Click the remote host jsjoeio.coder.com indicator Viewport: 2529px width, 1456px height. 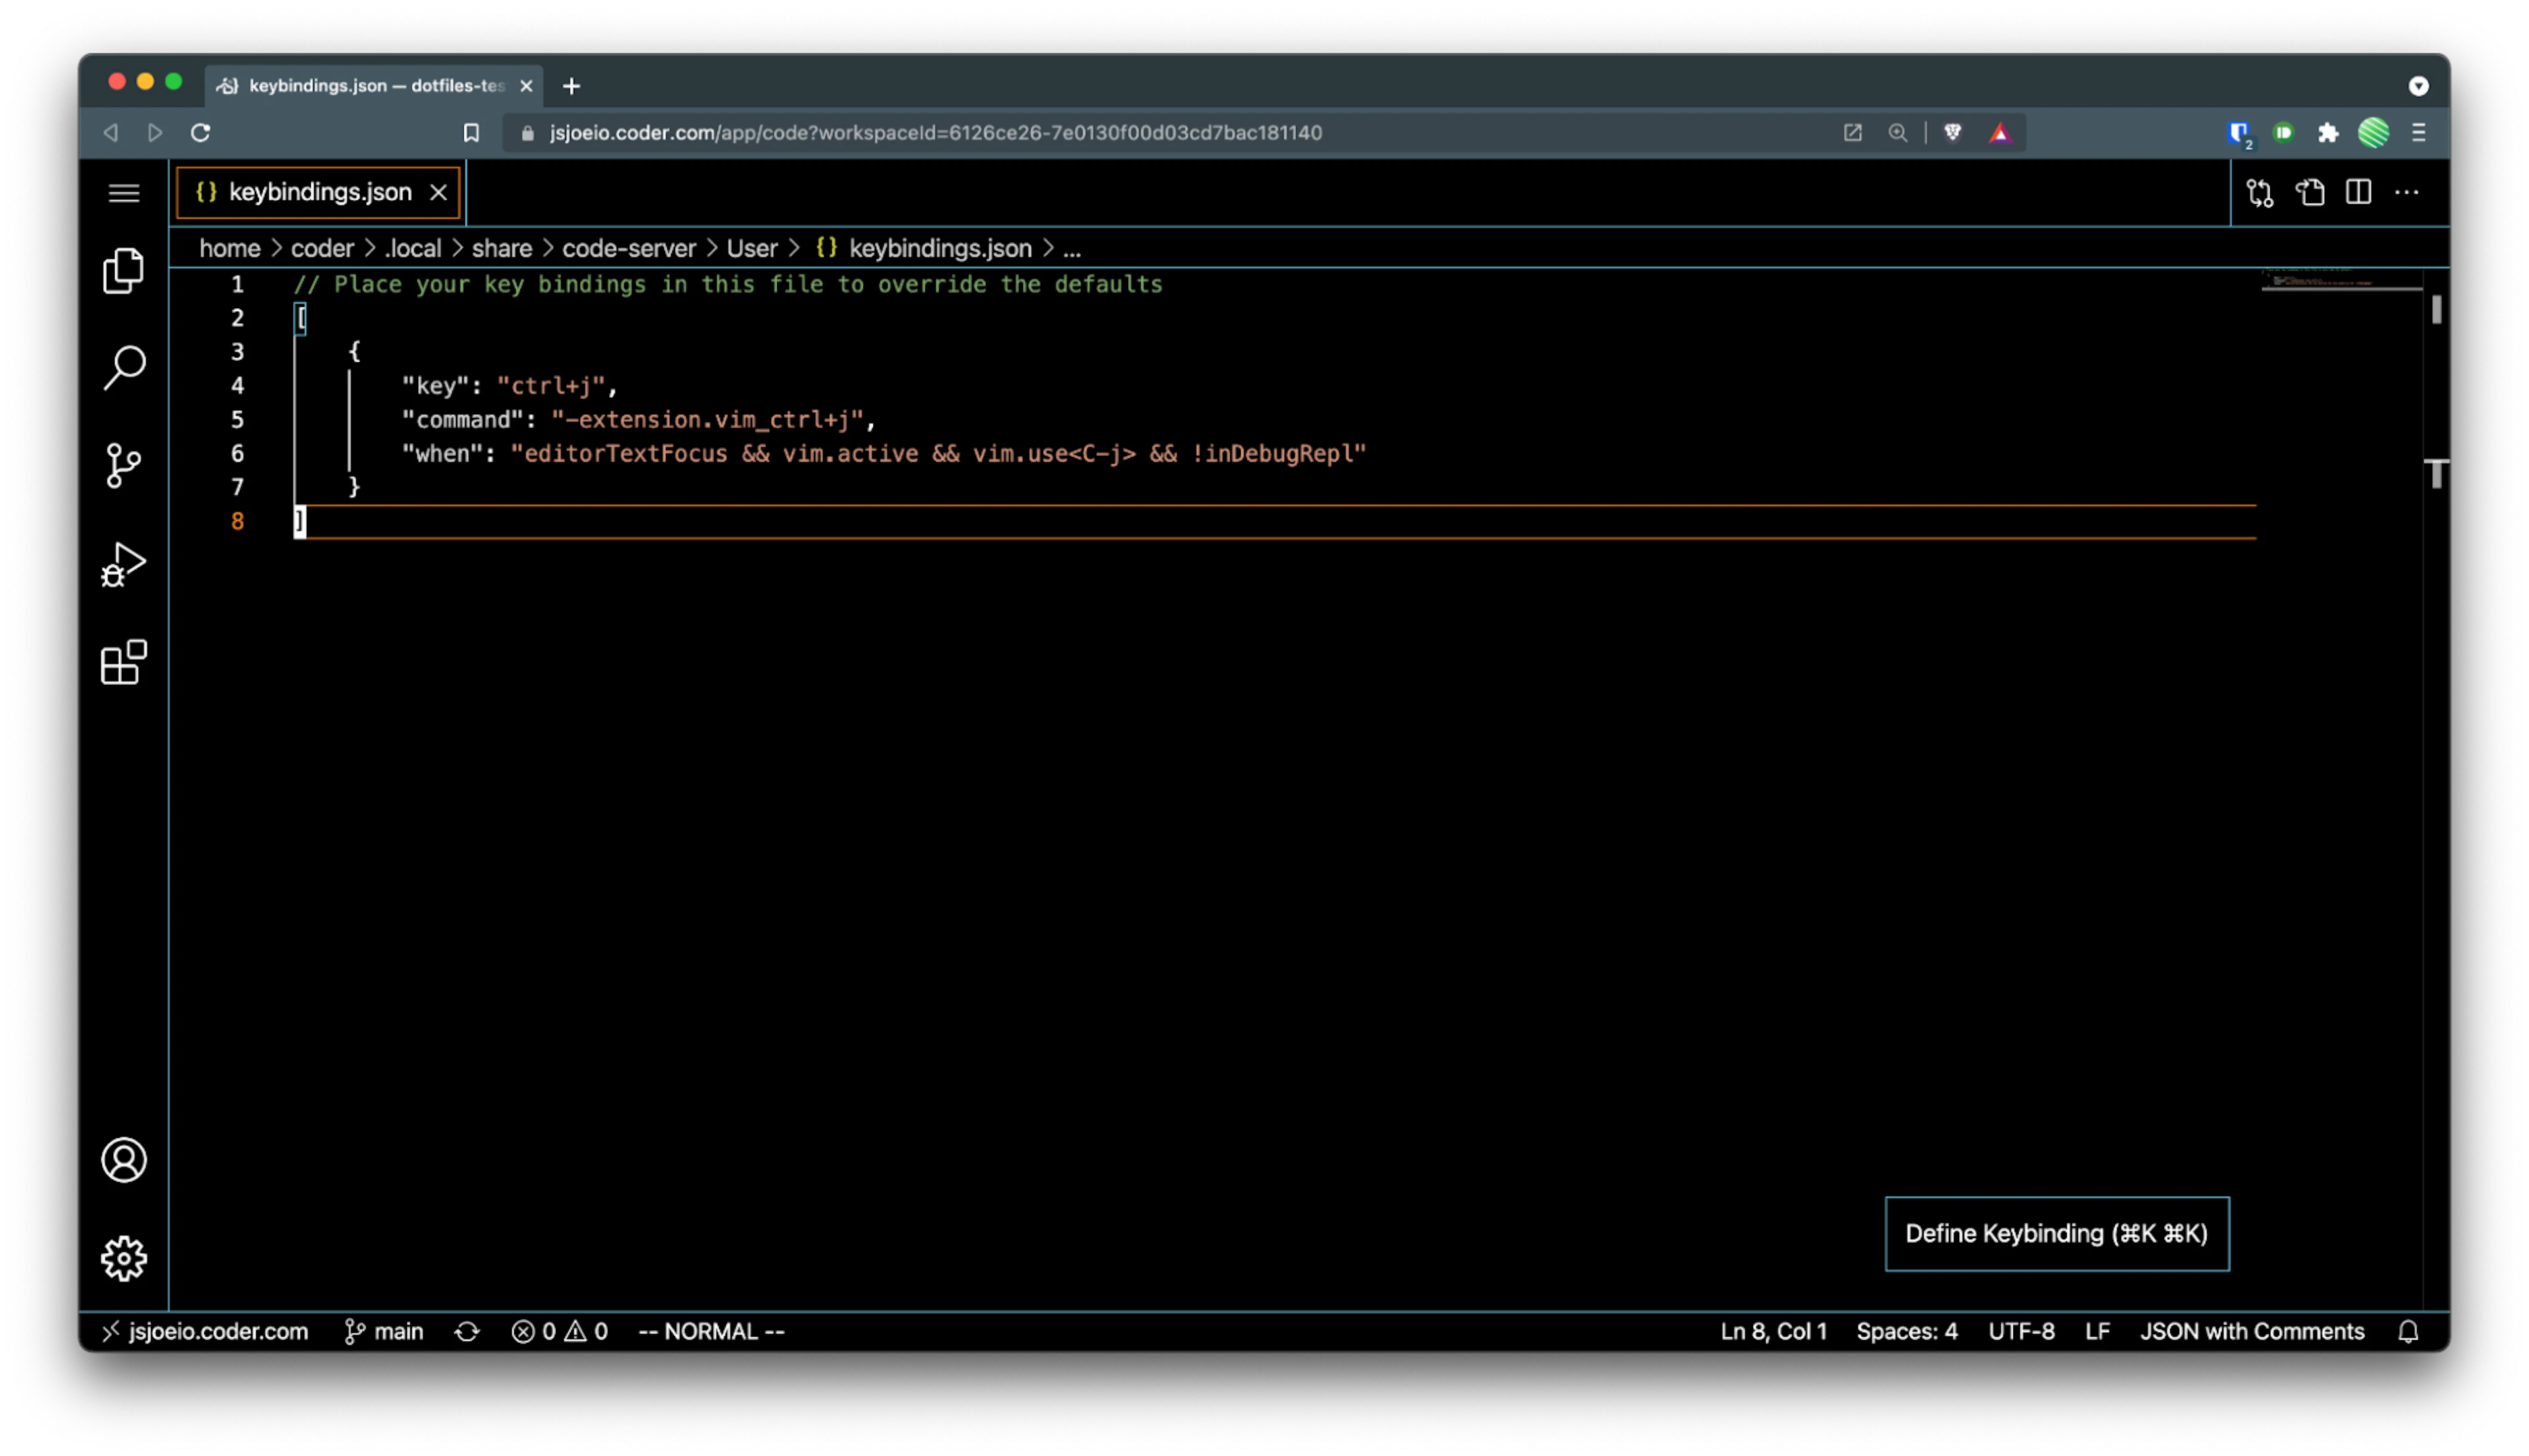(205, 1331)
